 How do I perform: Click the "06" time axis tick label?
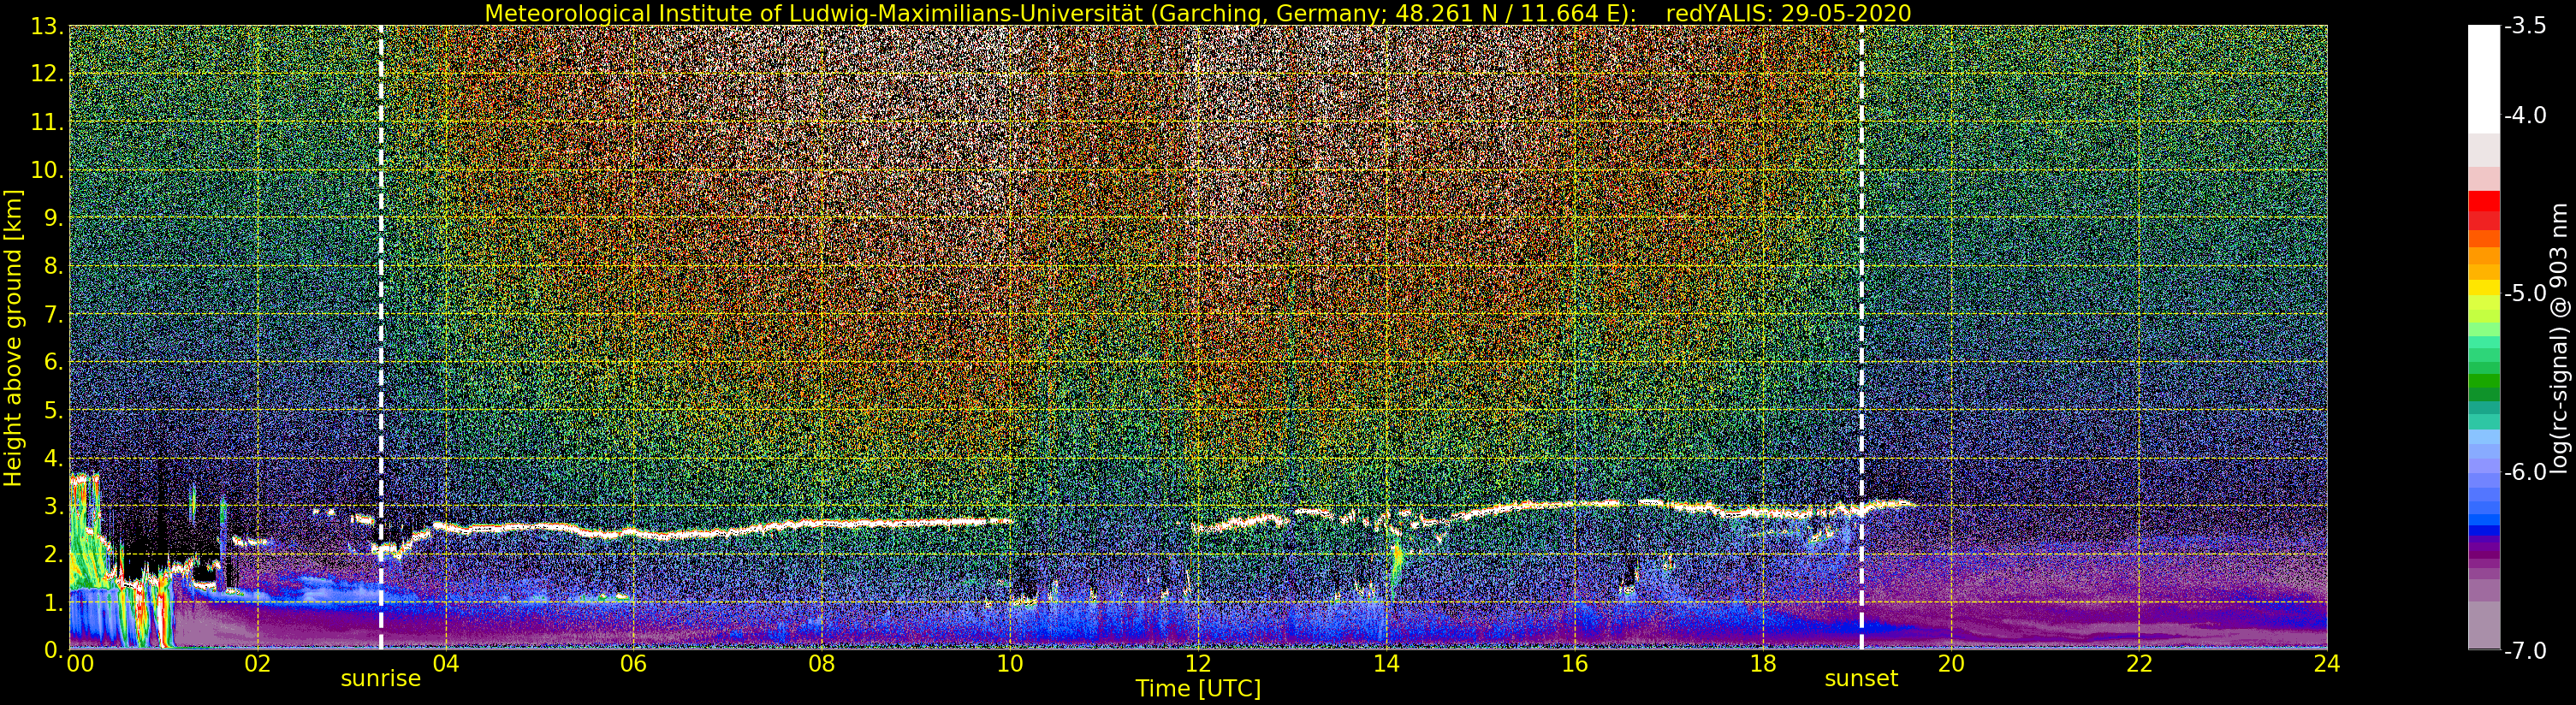click(x=633, y=663)
